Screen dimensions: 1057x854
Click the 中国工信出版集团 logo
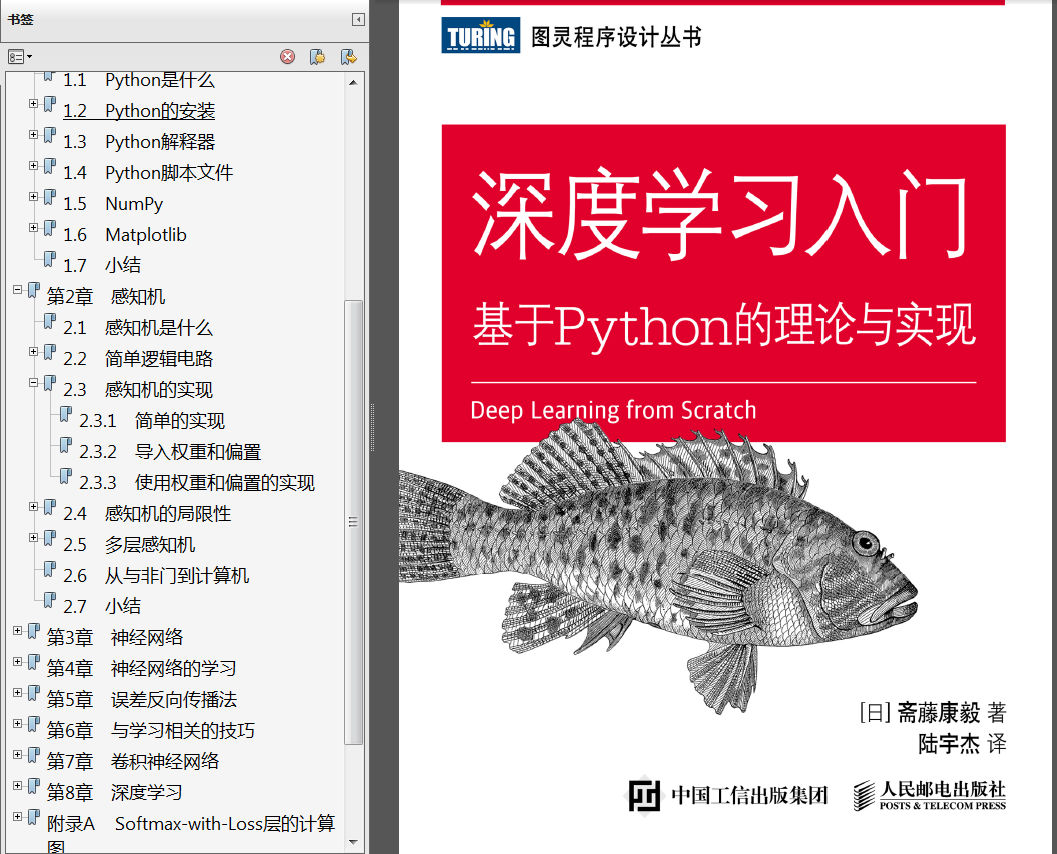pyautogui.click(x=728, y=796)
